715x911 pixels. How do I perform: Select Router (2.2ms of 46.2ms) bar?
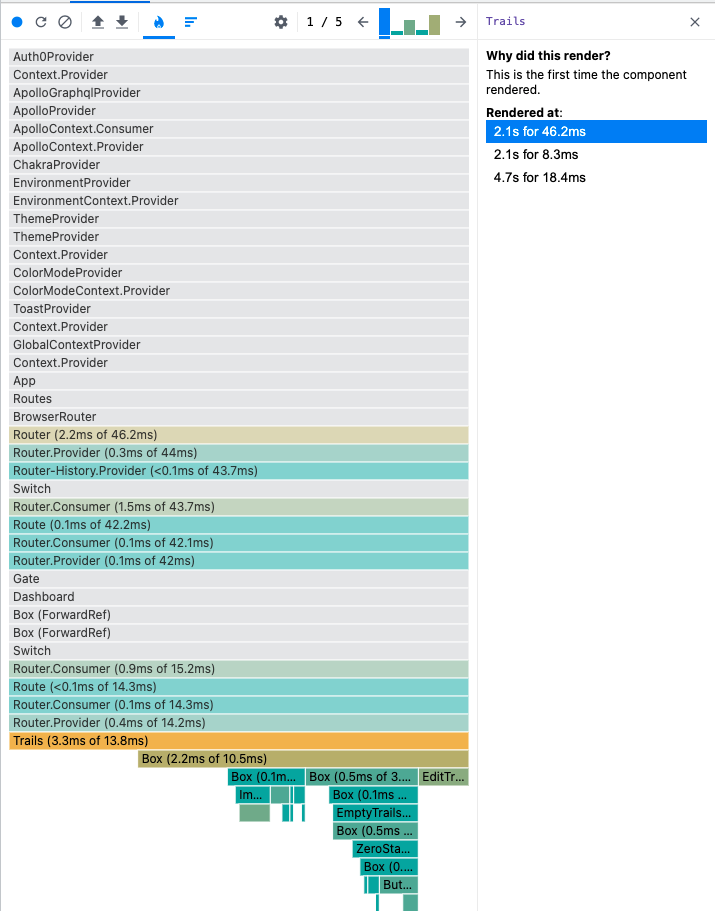click(239, 435)
